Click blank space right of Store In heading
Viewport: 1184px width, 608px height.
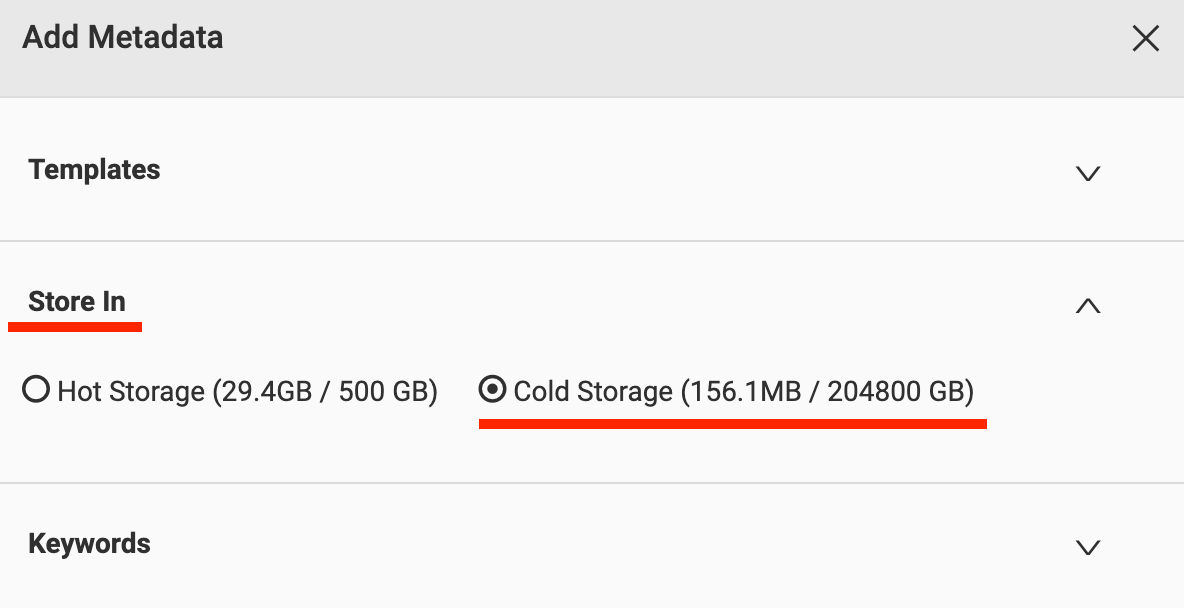[600, 302]
